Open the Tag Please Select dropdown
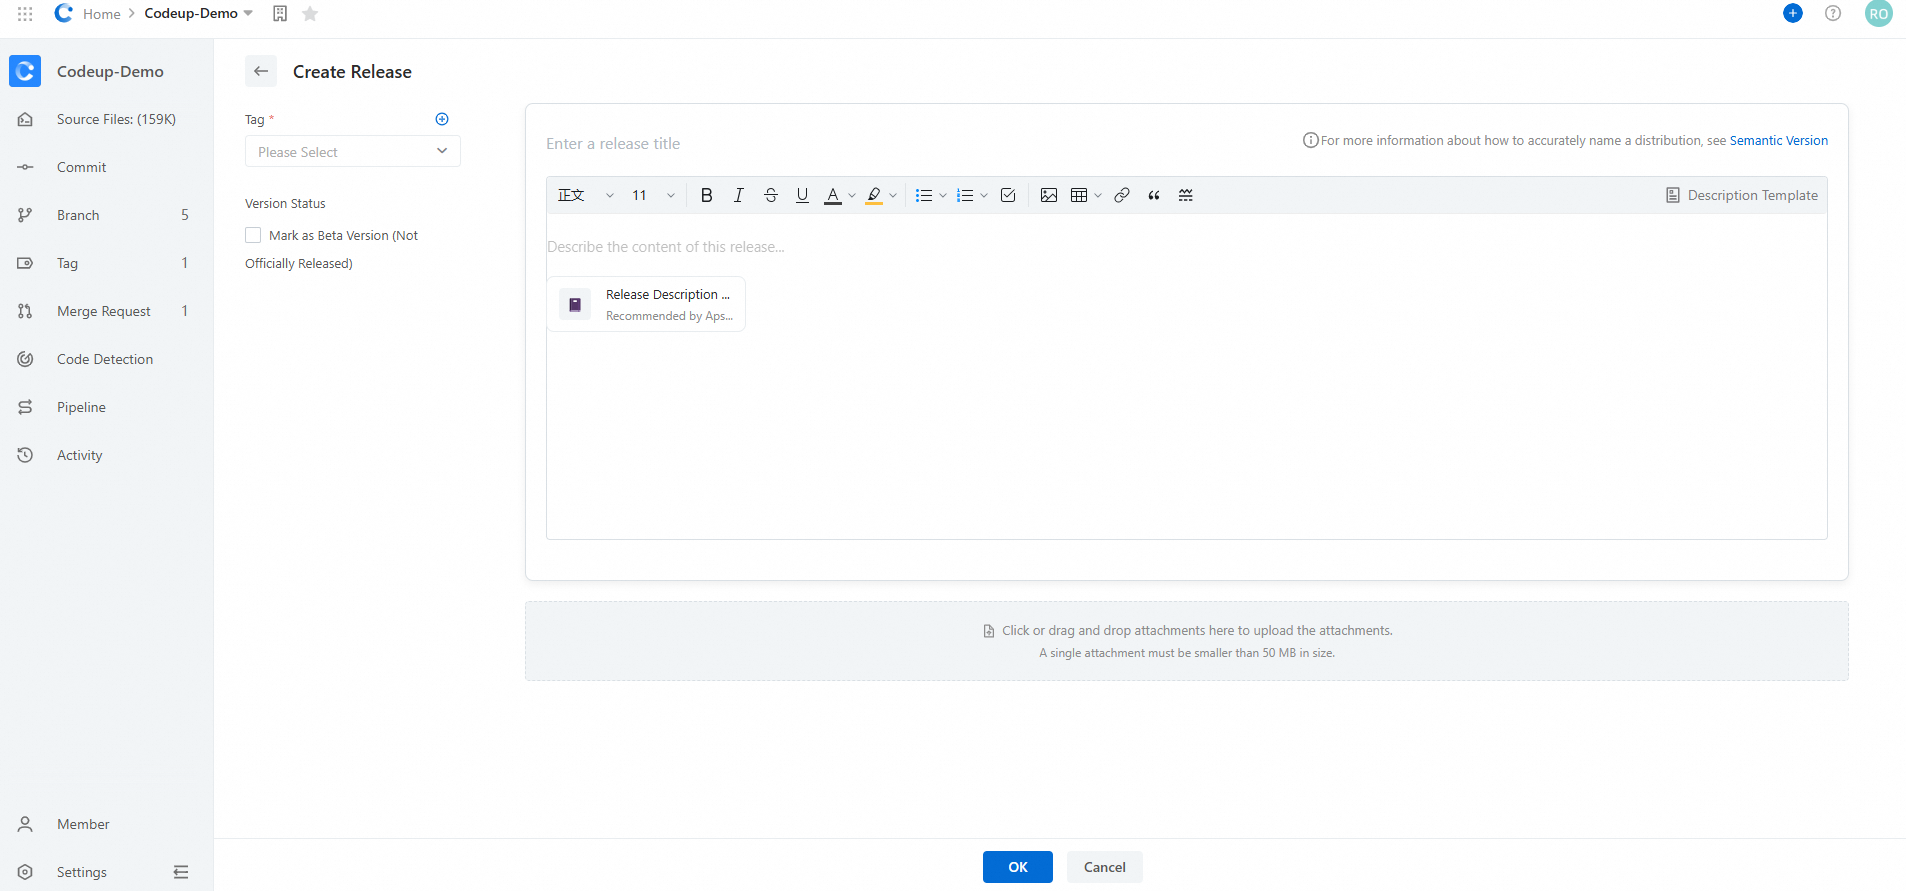 [x=353, y=151]
